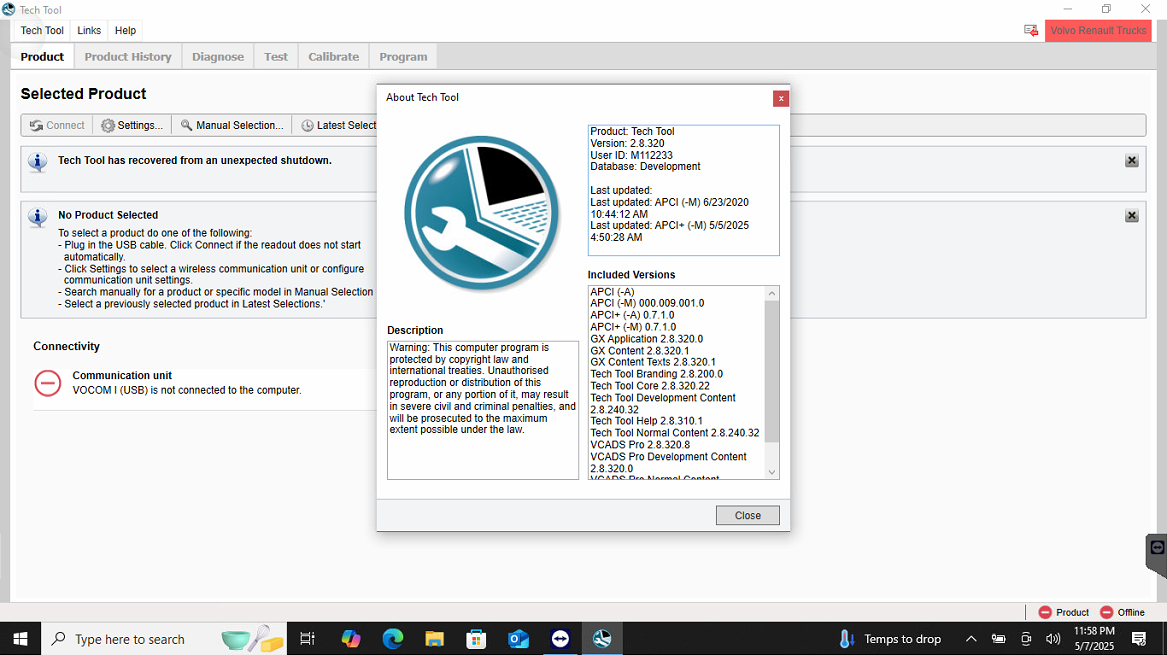The width and height of the screenshot is (1167, 655).
Task: Select 'Tech Tool Help 2.8.310.1' entry
Action: tap(646, 421)
